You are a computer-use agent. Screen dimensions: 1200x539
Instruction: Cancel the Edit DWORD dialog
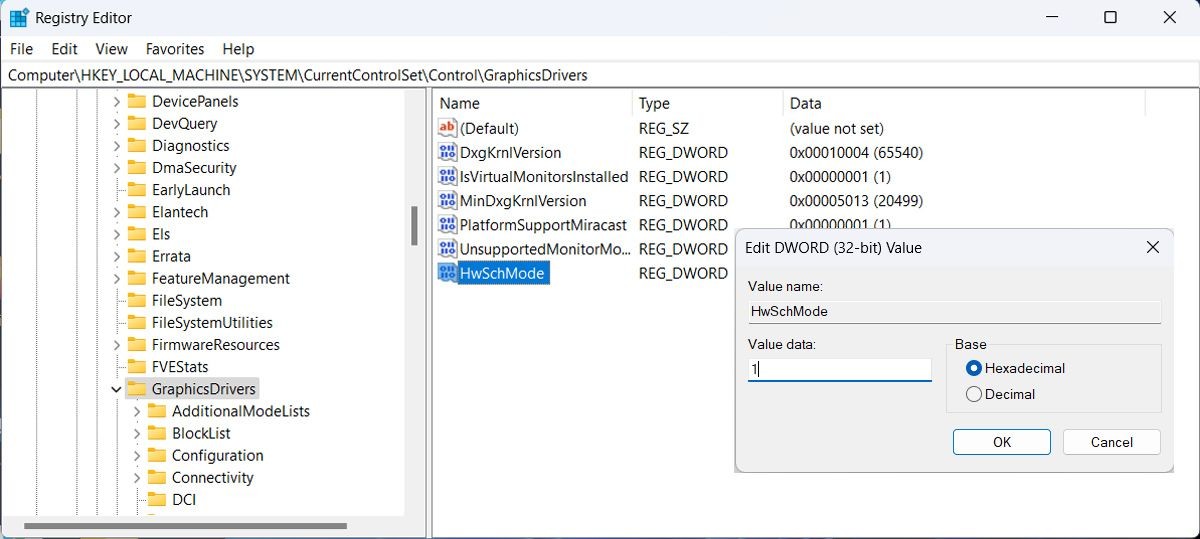coord(1112,442)
